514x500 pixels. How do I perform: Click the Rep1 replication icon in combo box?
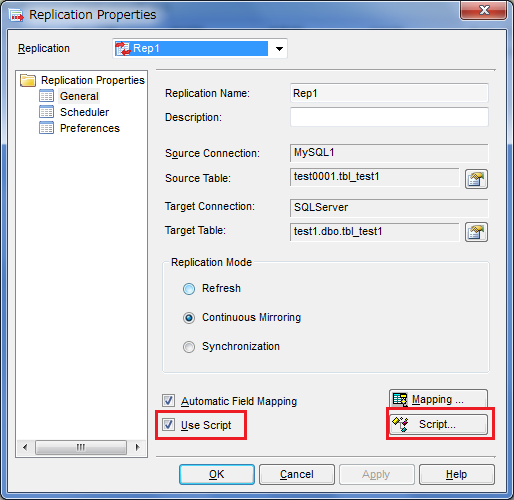pyautogui.click(x=123, y=49)
